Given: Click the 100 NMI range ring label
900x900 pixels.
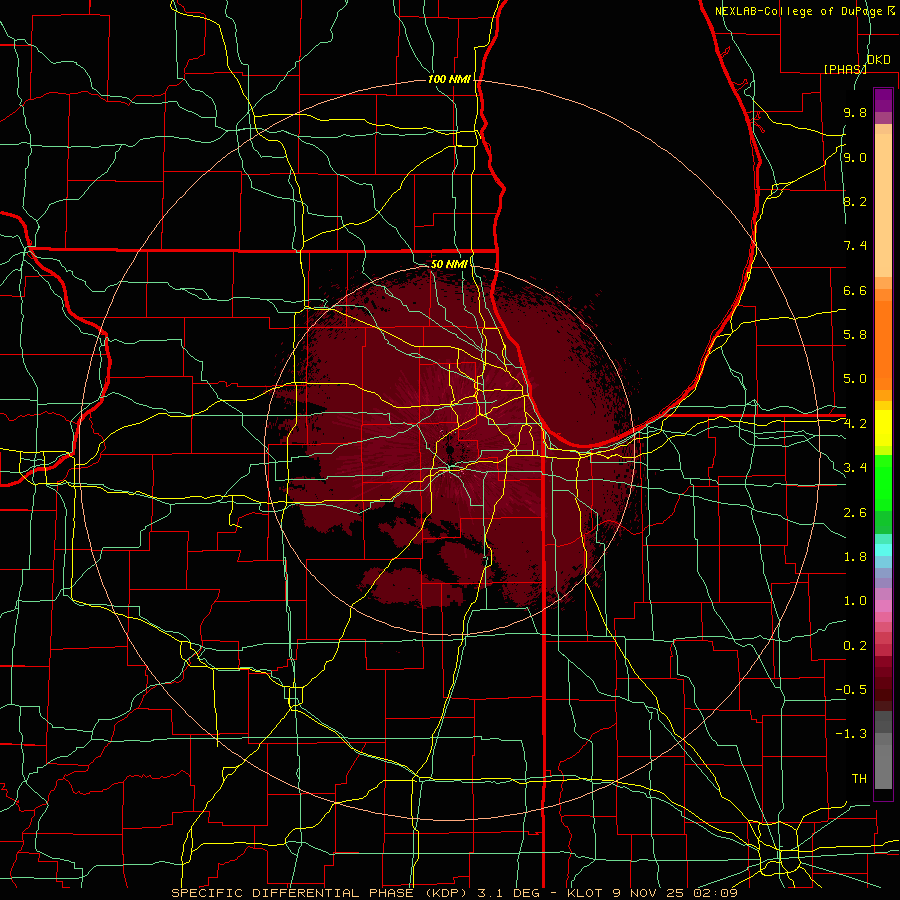Looking at the screenshot, I should coord(449,79).
